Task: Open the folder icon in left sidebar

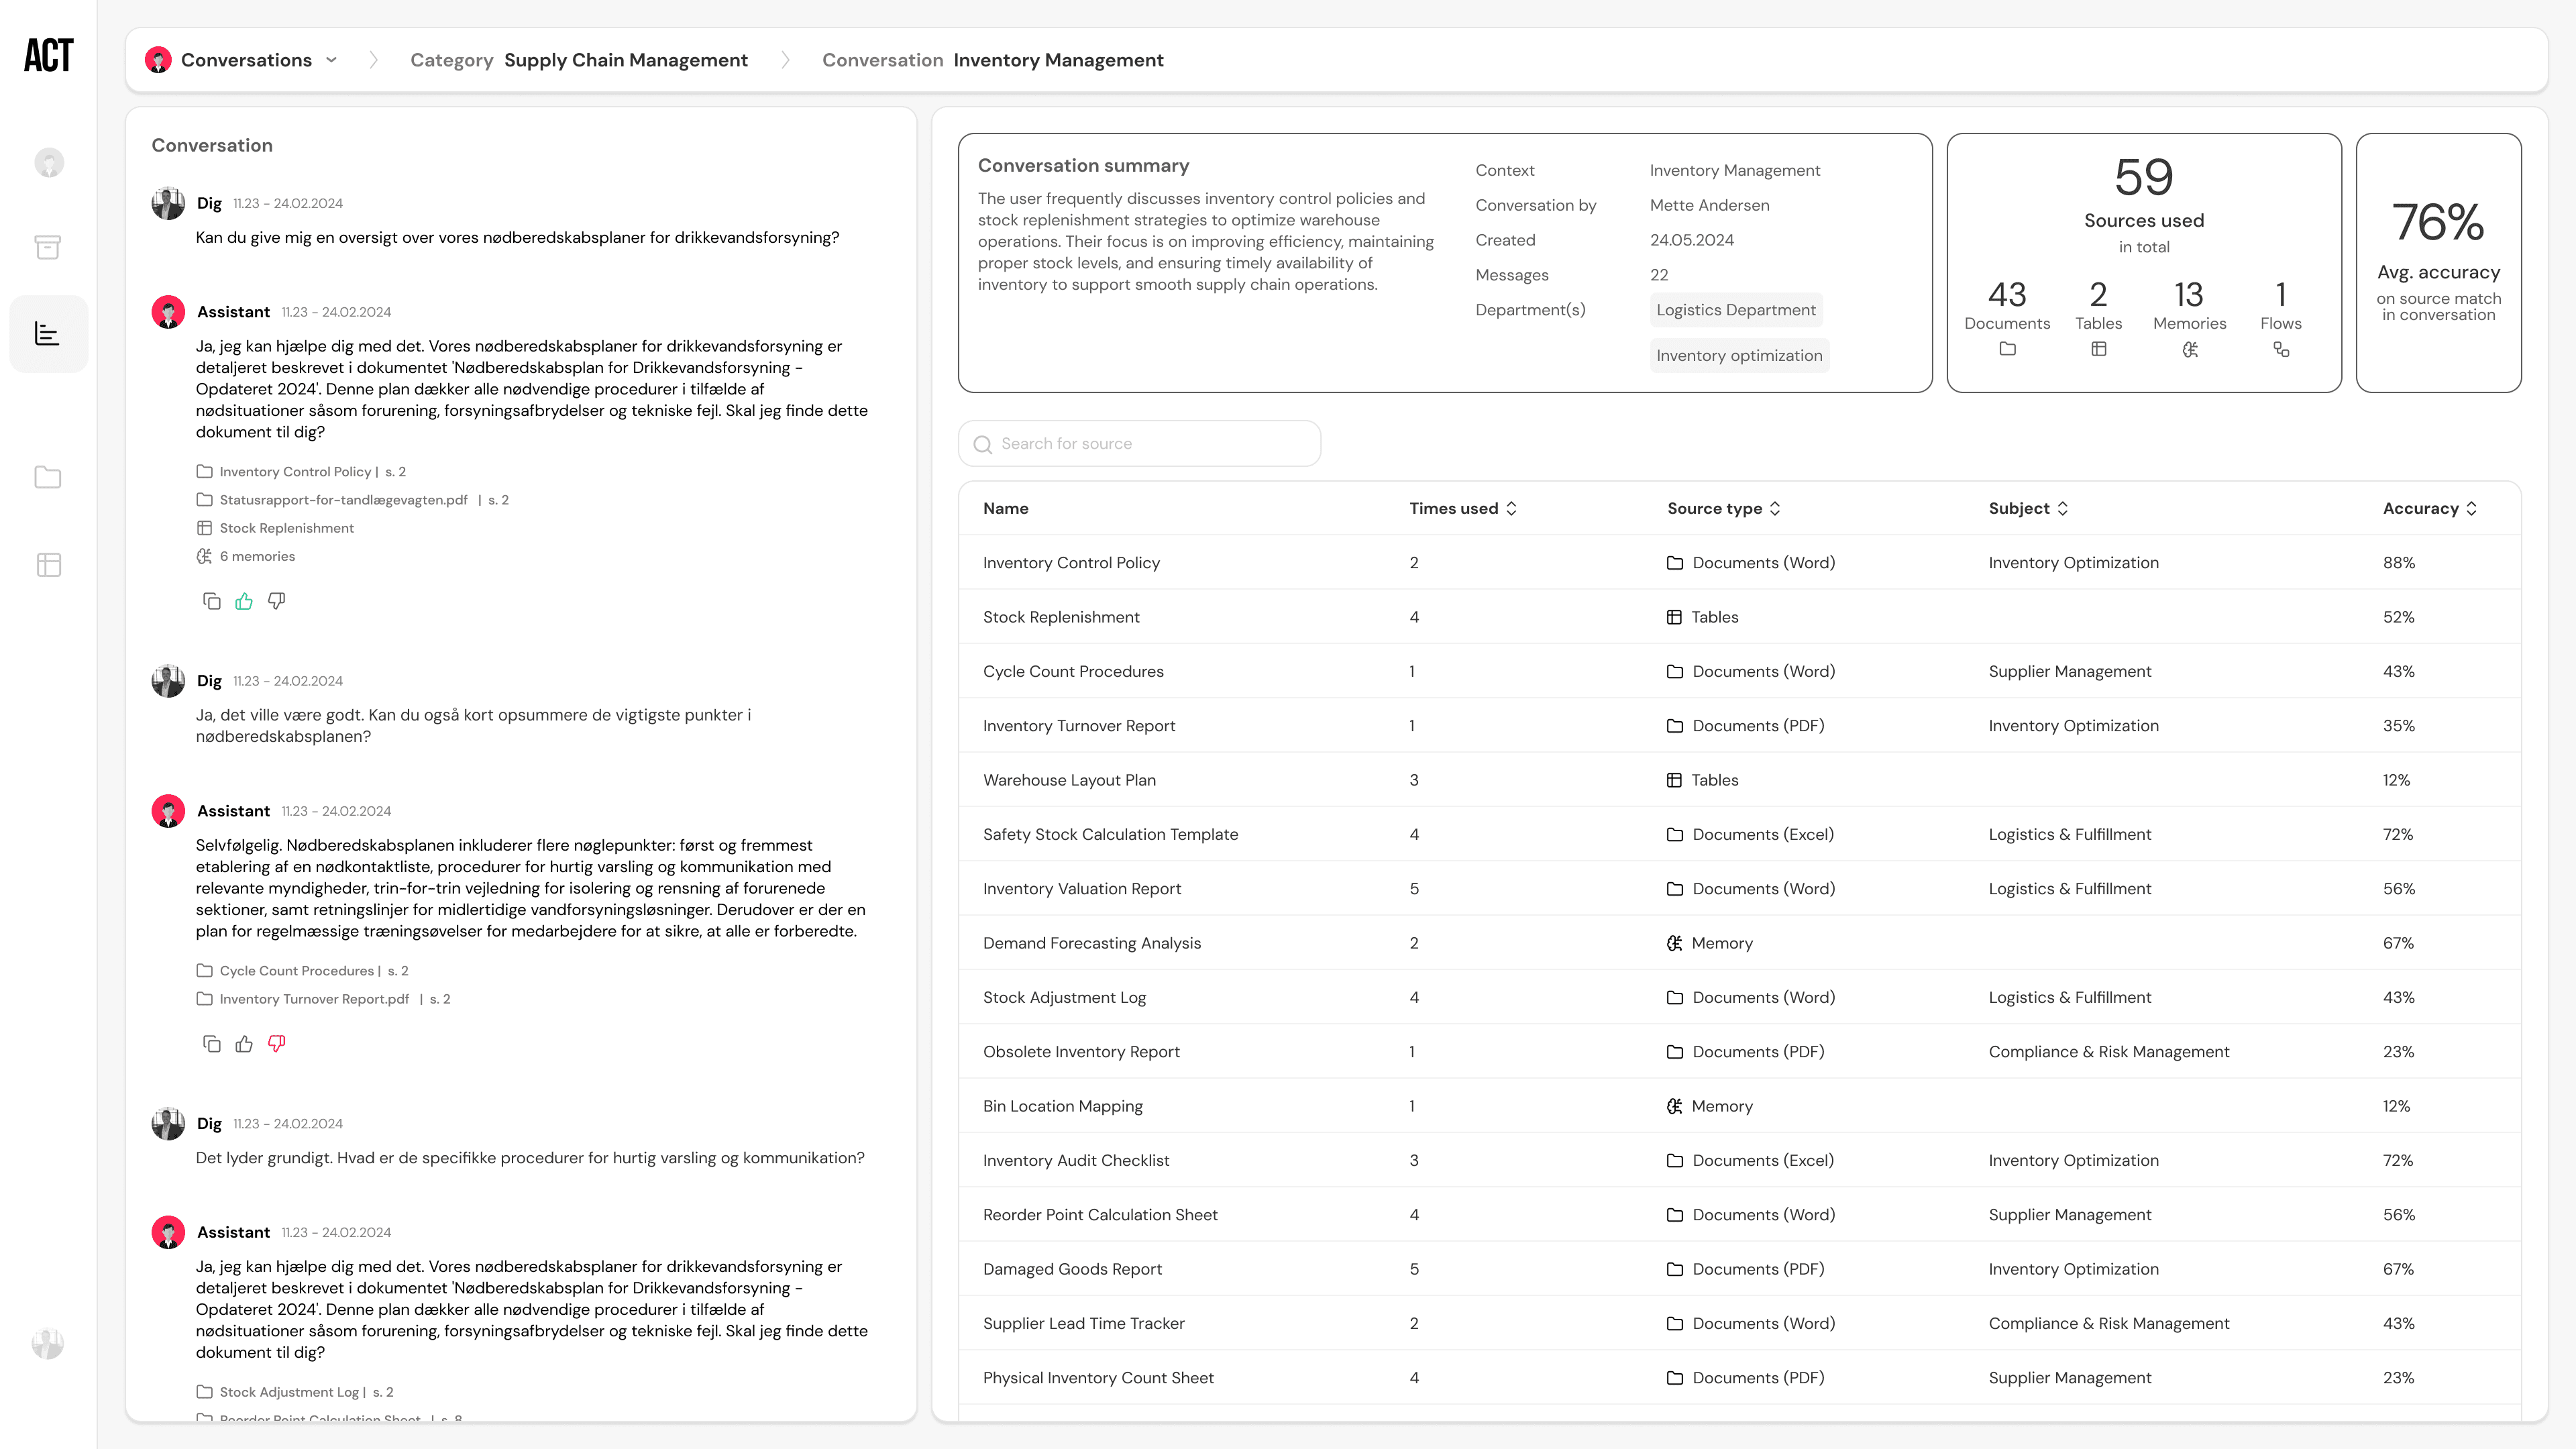Action: (47, 477)
